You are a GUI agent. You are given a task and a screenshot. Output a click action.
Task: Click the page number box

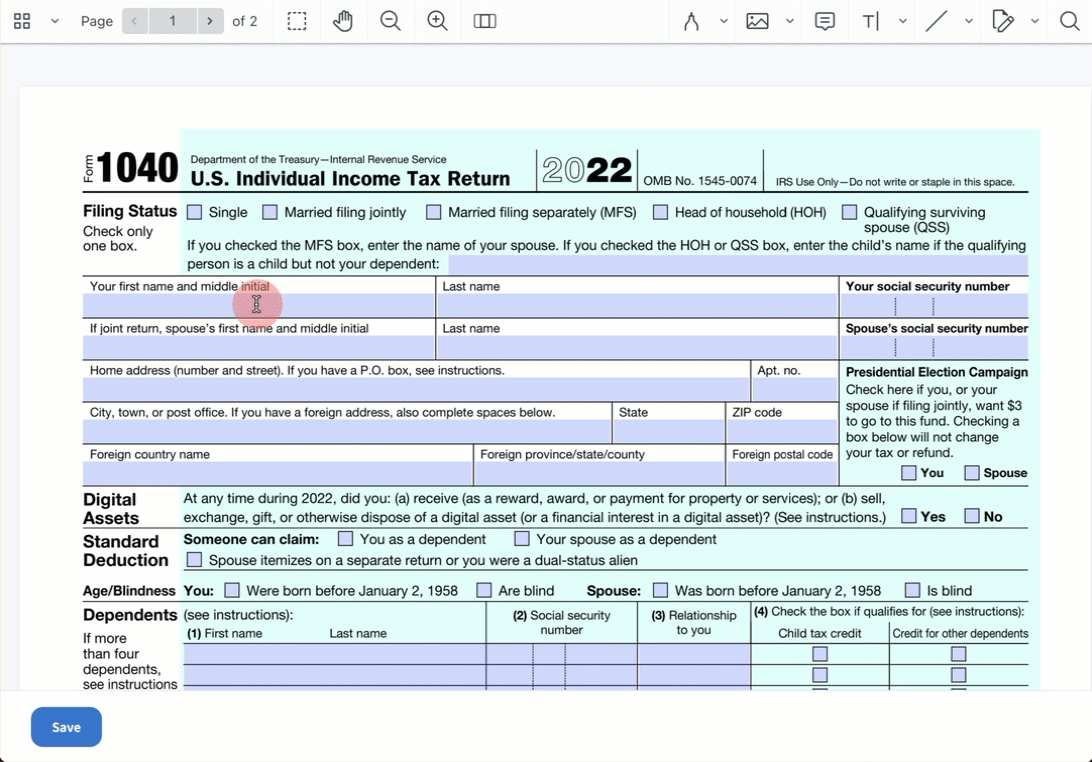[172, 21]
